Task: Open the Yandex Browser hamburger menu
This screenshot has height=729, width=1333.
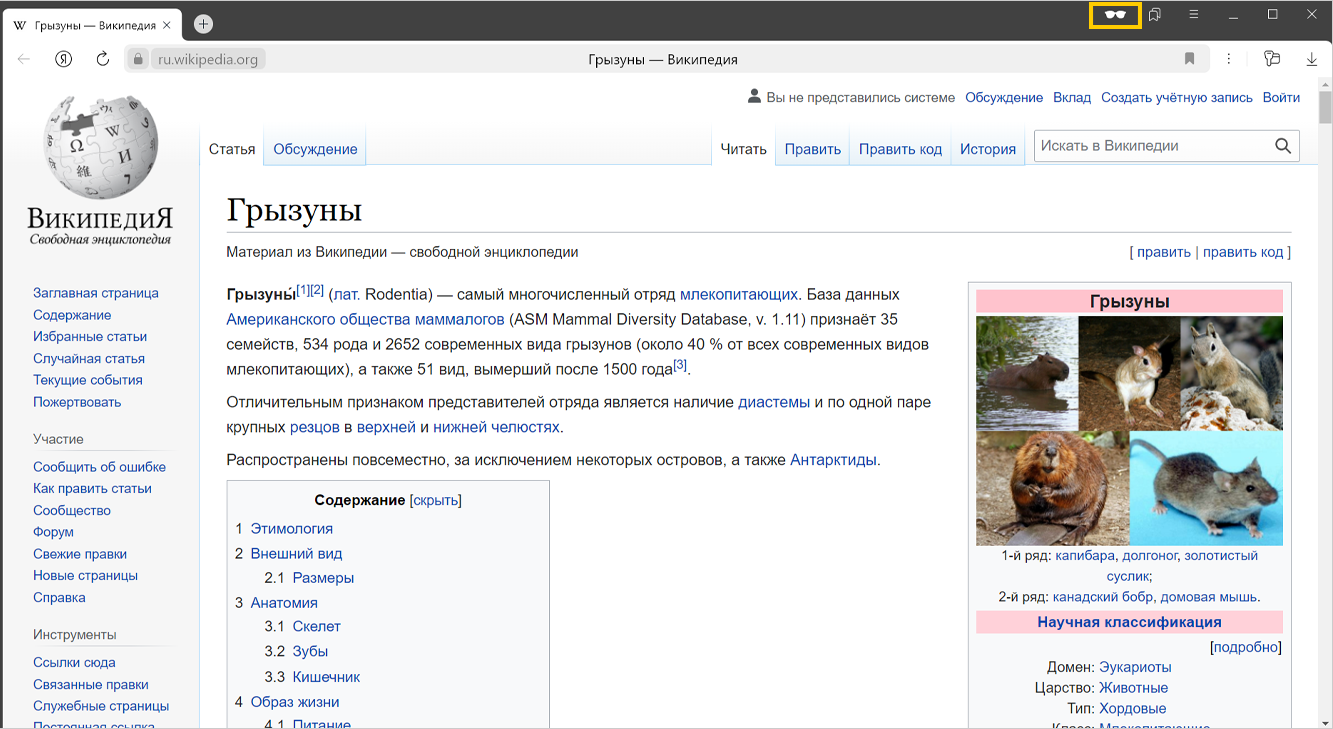Action: (1194, 15)
